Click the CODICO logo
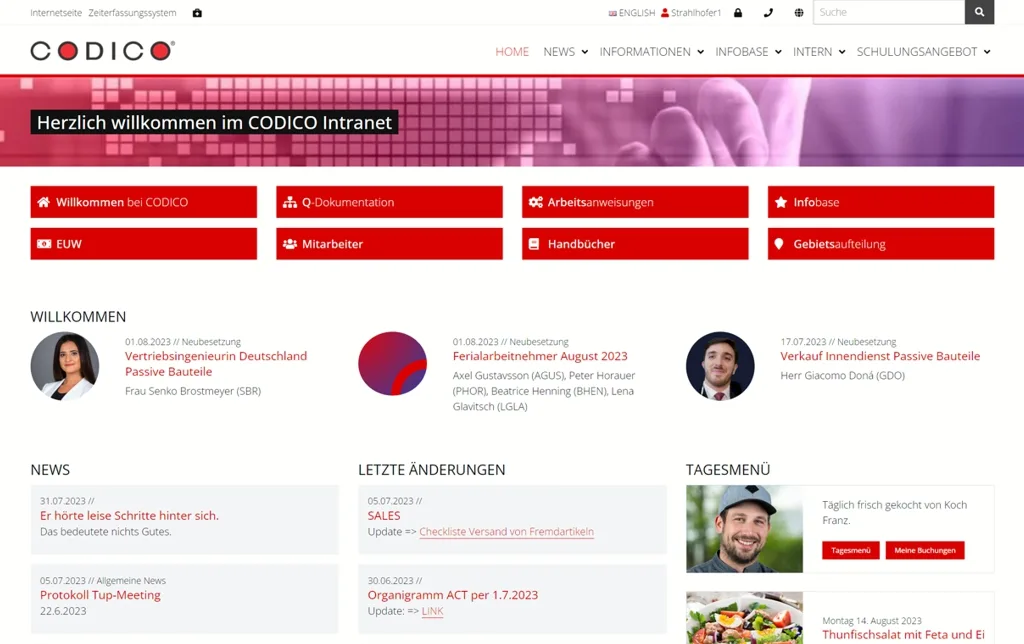 pyautogui.click(x=103, y=50)
